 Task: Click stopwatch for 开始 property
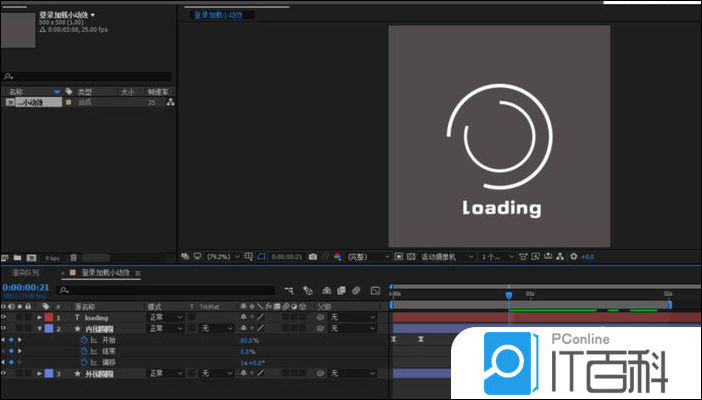click(x=84, y=340)
